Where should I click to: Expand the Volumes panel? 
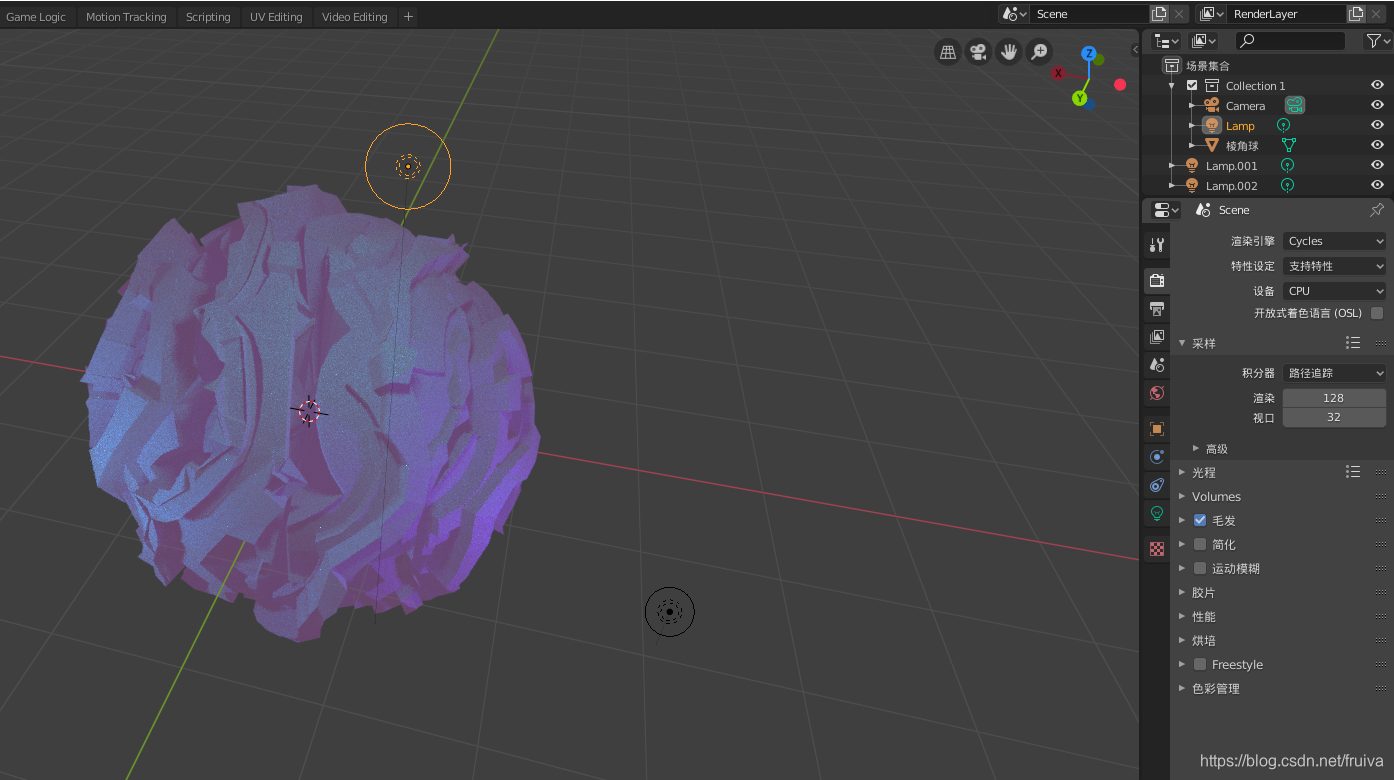(x=1182, y=496)
